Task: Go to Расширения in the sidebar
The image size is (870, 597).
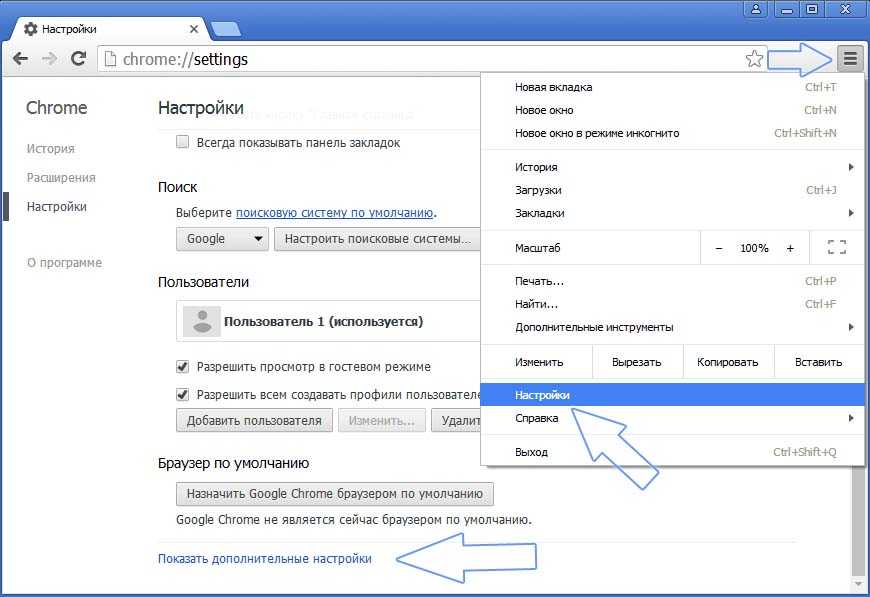Action: pos(61,178)
